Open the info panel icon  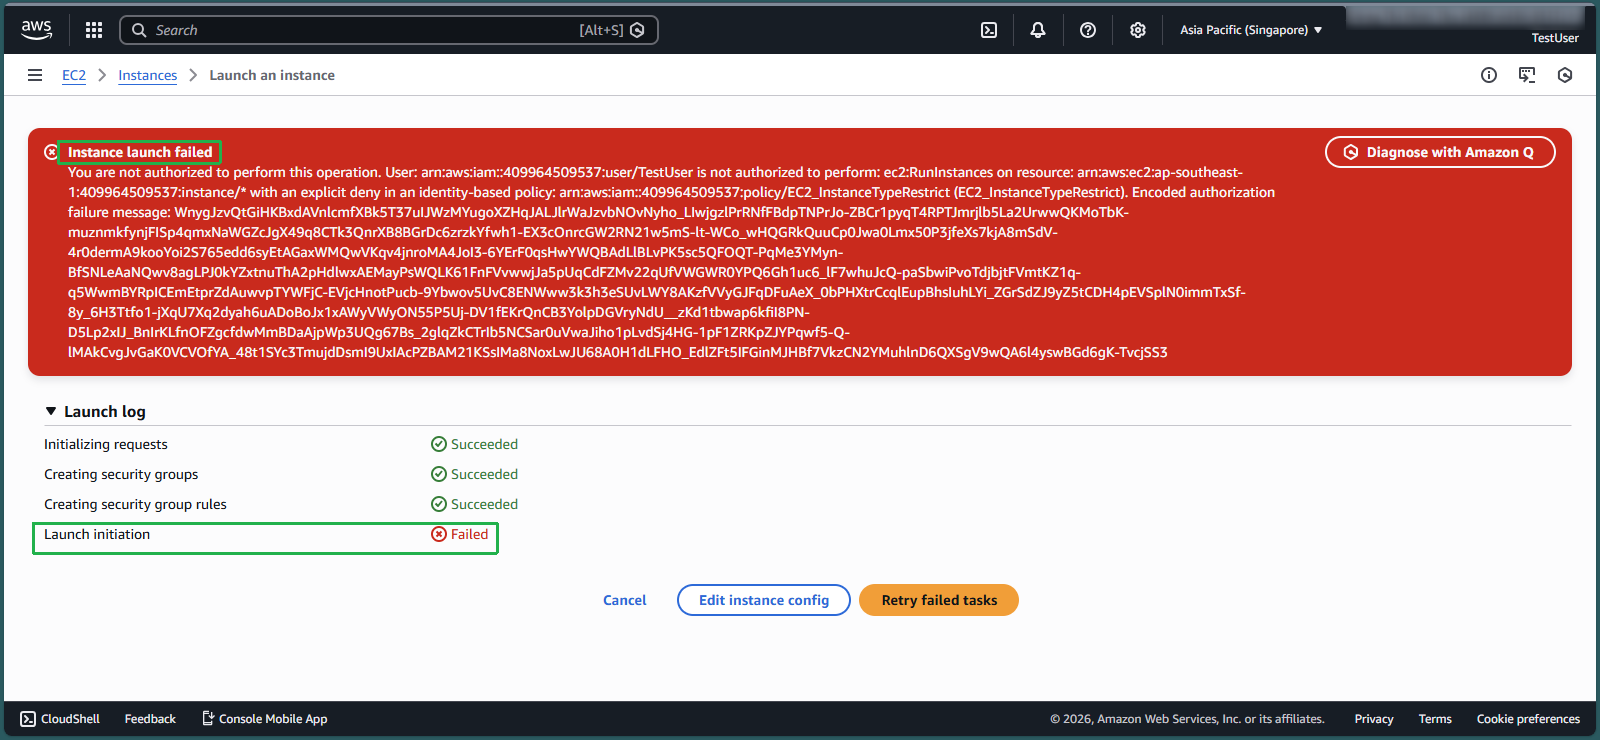(1489, 75)
